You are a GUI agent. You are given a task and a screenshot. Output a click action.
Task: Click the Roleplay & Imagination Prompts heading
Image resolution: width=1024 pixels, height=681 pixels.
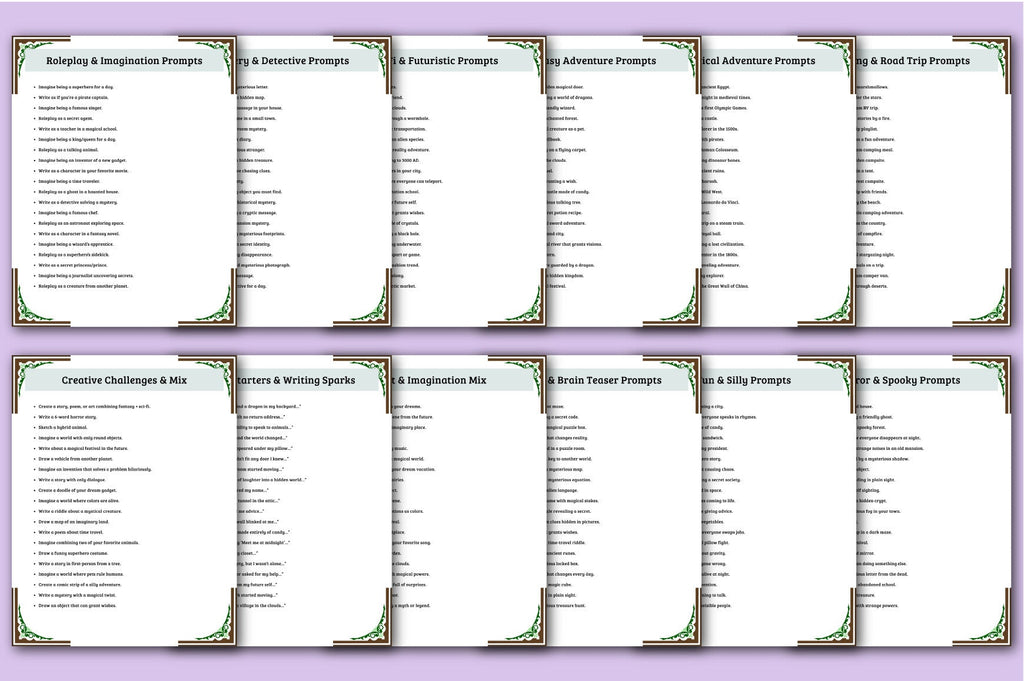click(124, 61)
